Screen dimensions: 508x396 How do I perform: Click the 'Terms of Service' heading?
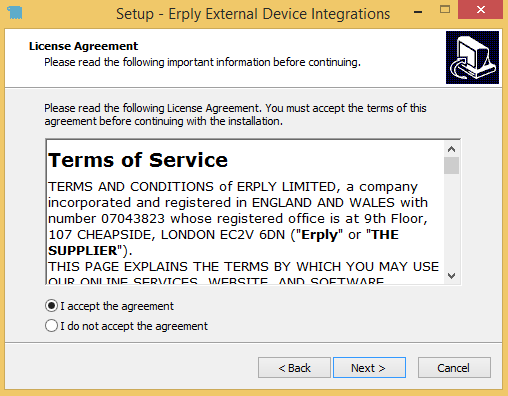point(138,160)
